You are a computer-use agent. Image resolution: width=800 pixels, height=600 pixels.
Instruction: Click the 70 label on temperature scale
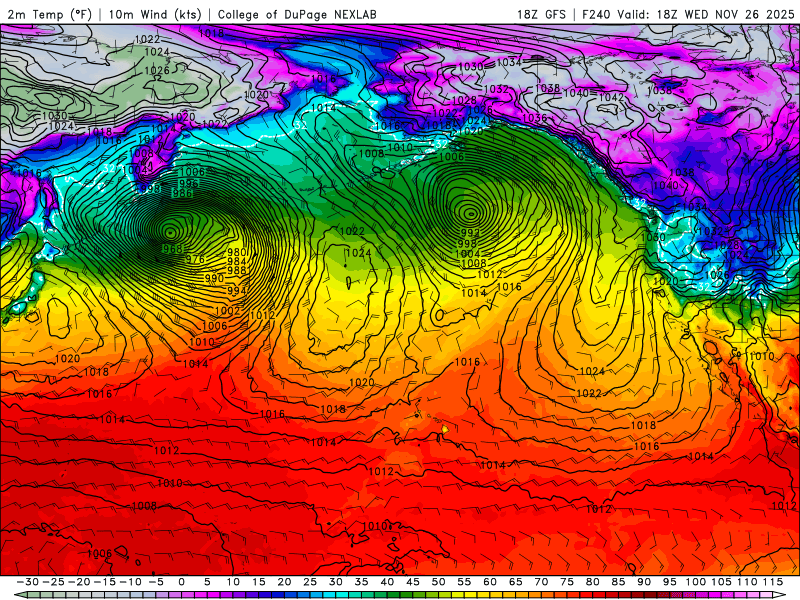click(541, 582)
